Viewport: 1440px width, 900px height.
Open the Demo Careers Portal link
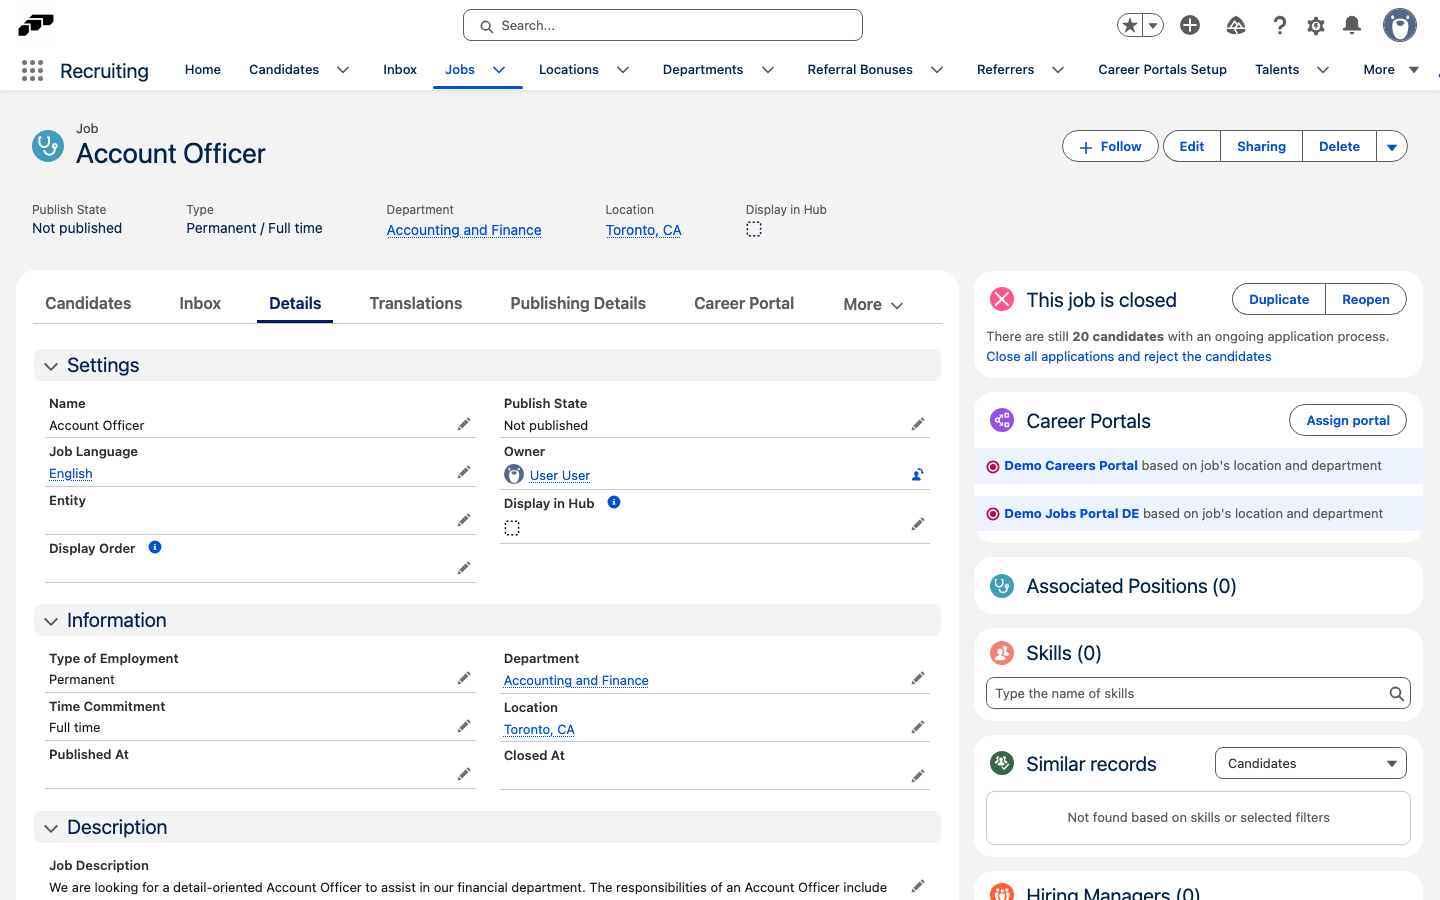(1071, 466)
